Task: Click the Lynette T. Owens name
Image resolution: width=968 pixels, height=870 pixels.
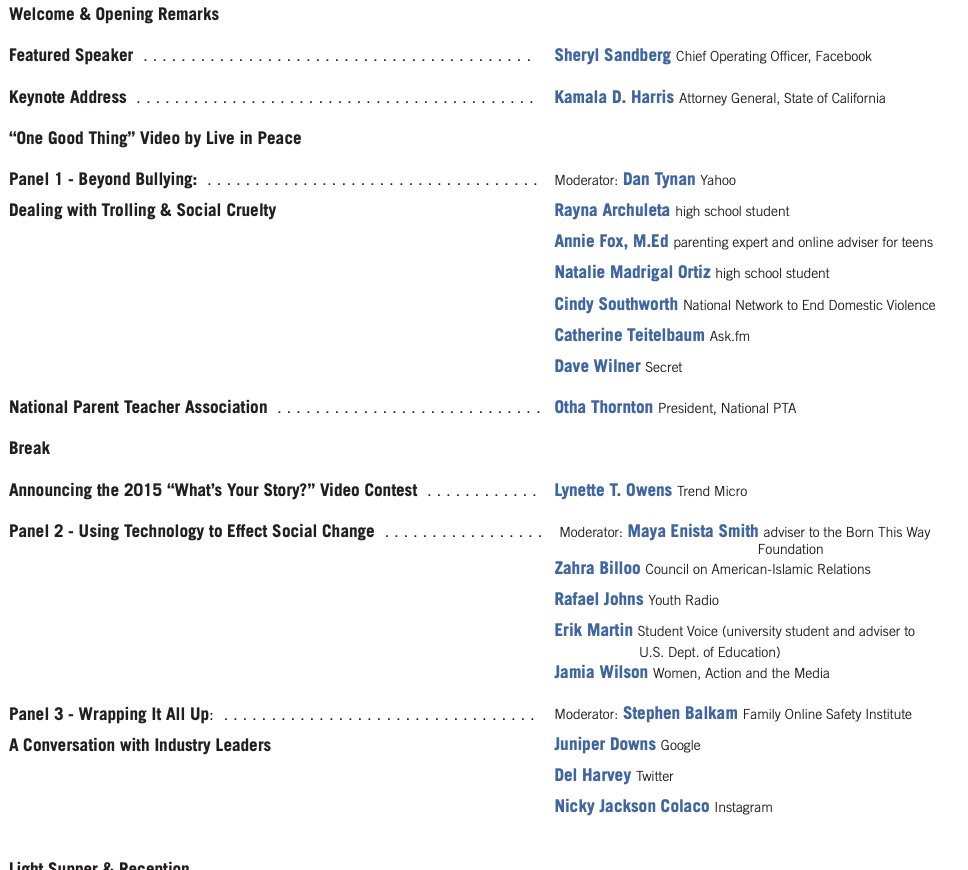Action: [613, 490]
